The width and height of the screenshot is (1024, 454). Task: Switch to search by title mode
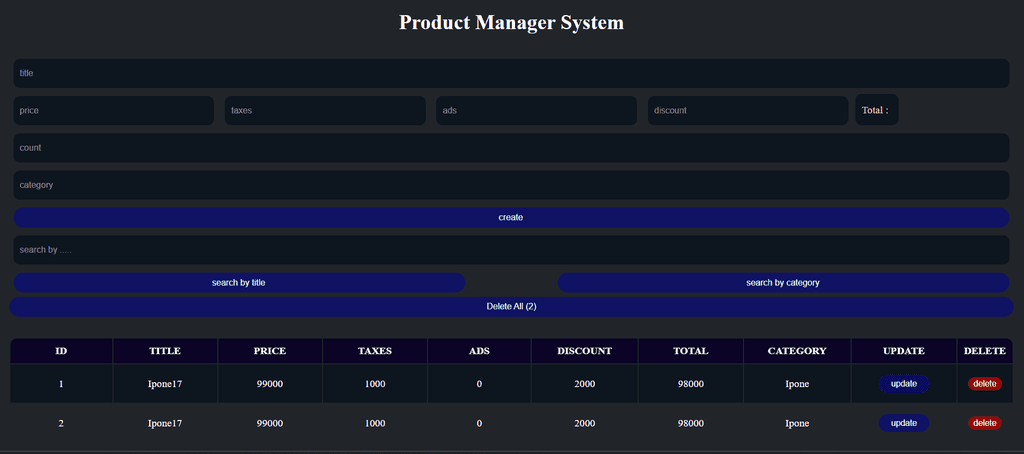tap(239, 283)
